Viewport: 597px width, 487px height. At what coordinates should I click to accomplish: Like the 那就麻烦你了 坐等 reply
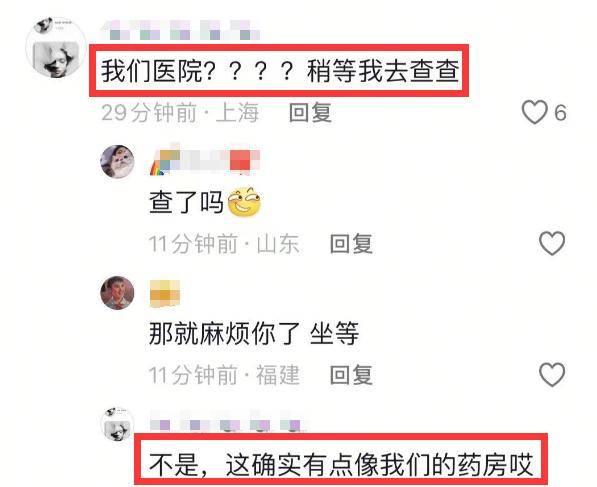coord(552,375)
